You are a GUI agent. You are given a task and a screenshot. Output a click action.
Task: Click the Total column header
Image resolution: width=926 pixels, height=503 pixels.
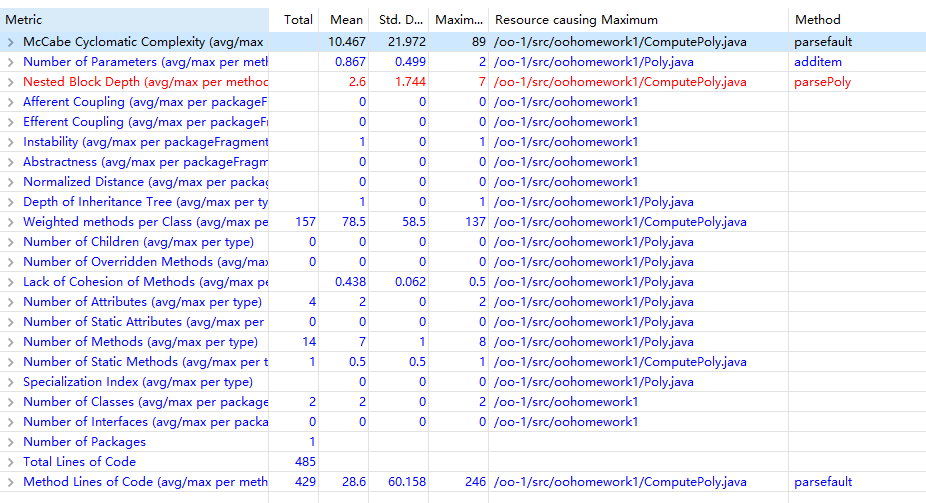click(297, 19)
